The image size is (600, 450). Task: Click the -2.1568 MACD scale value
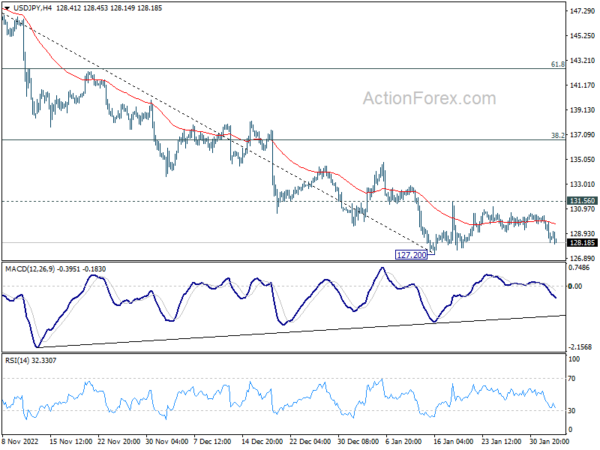coord(580,347)
